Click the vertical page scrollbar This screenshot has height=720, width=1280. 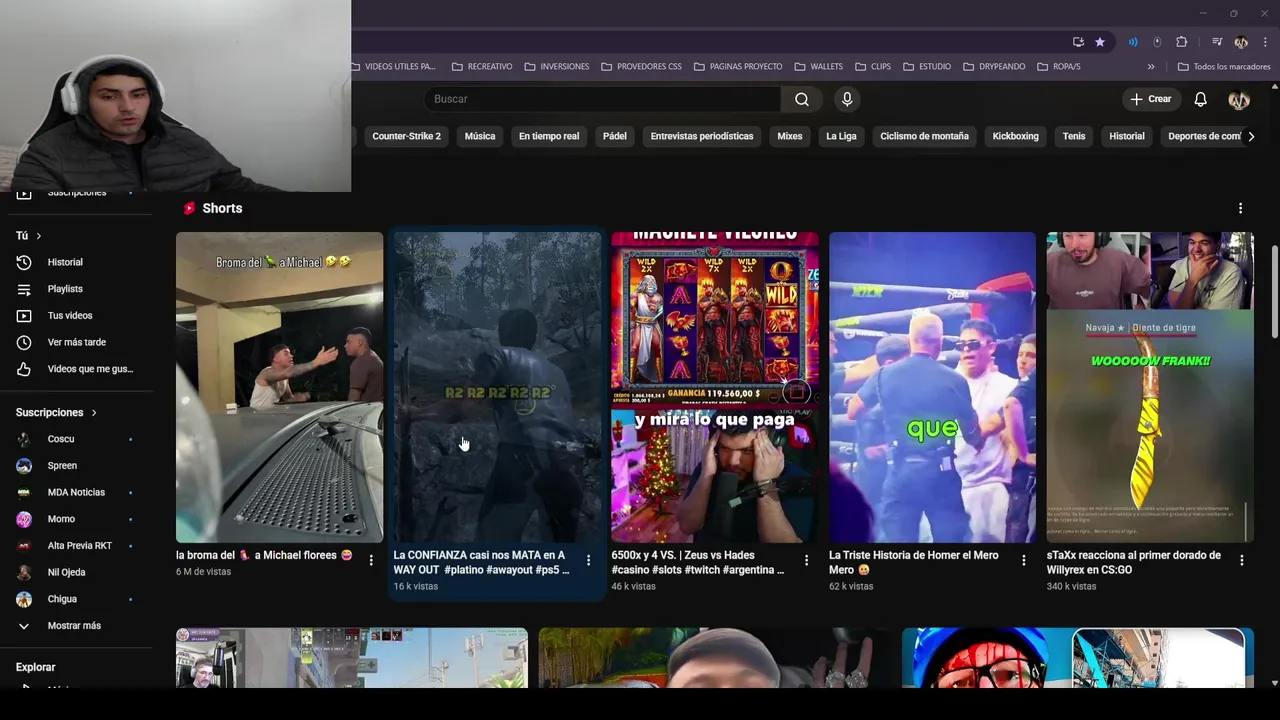pos(1274,290)
